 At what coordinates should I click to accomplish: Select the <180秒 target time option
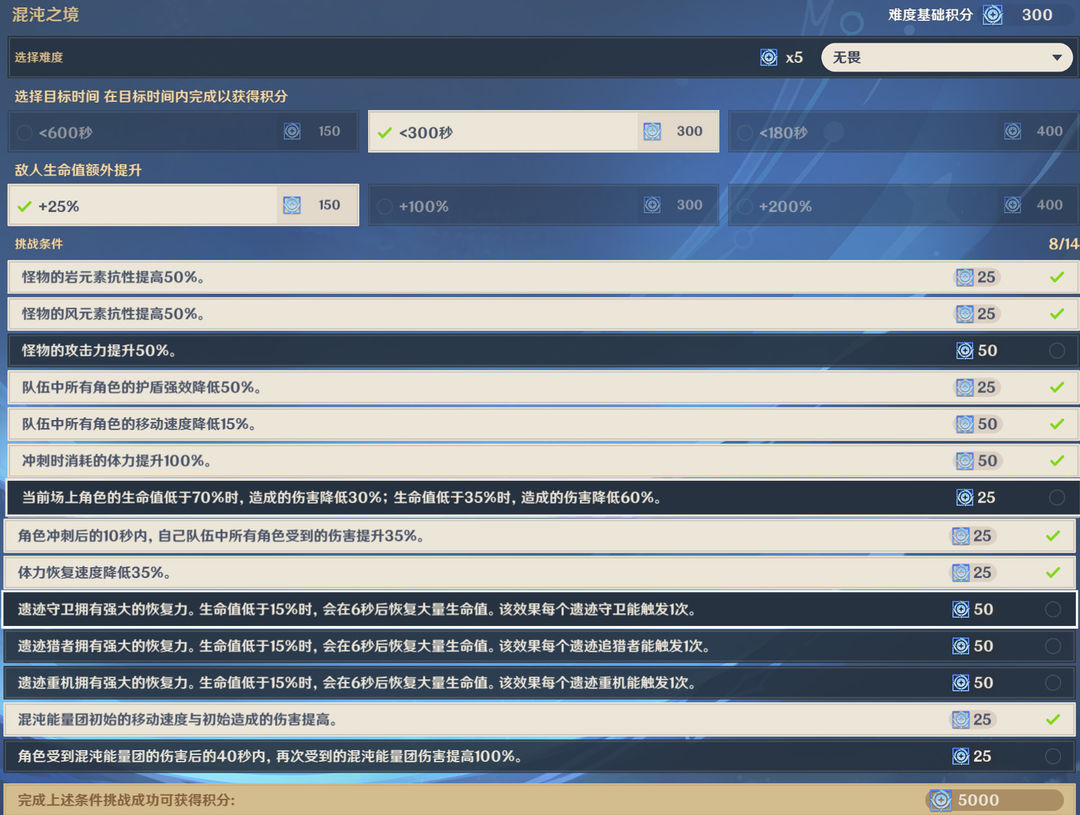[x=904, y=131]
